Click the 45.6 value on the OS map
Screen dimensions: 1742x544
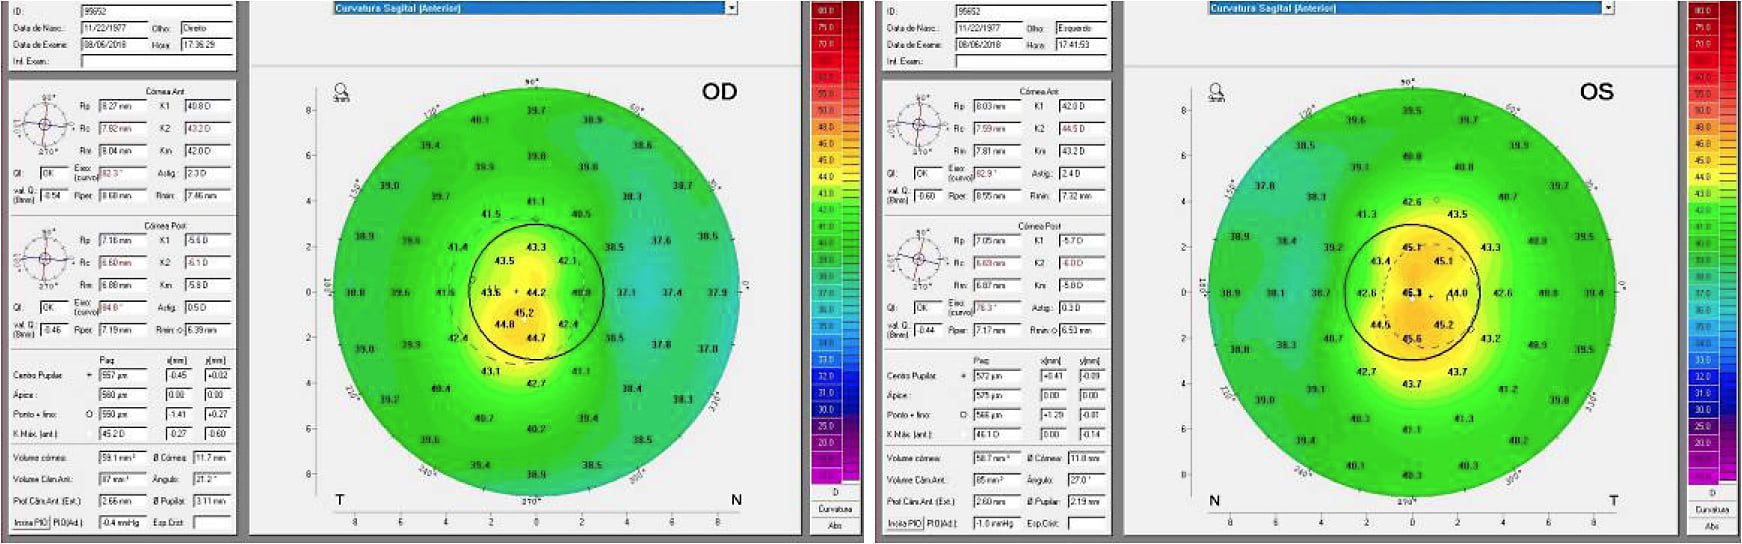pyautogui.click(x=1411, y=339)
